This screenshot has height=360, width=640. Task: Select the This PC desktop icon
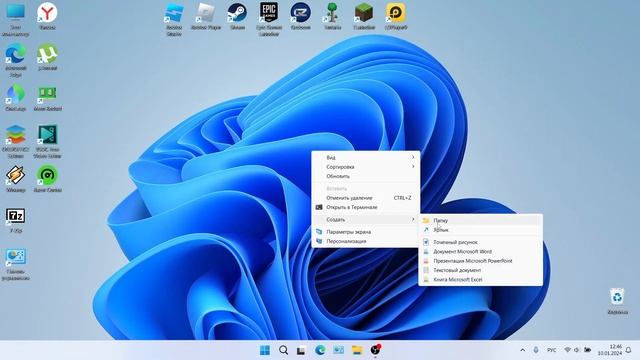pyautogui.click(x=16, y=19)
